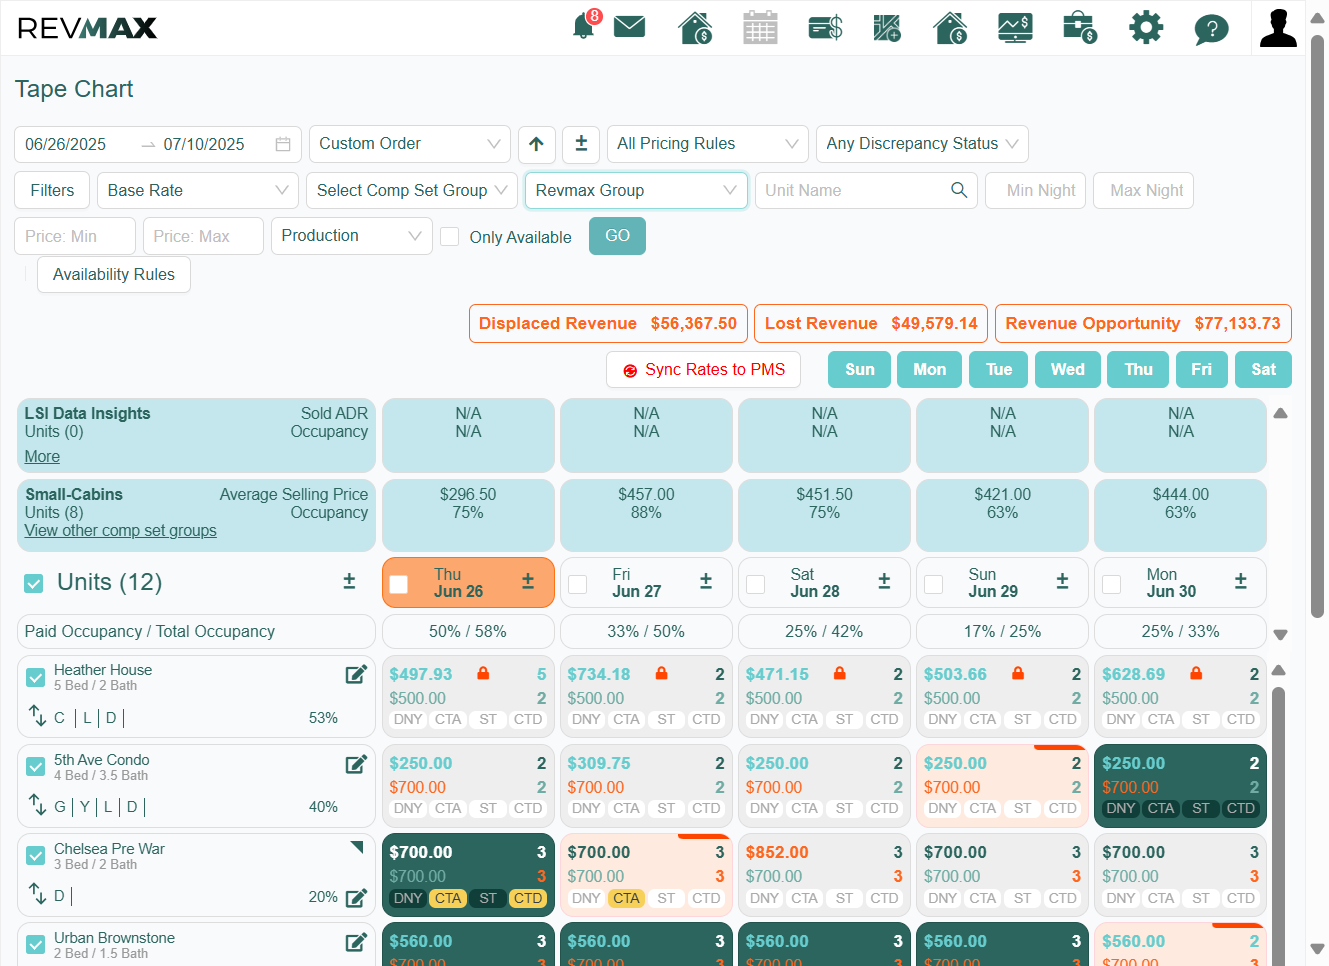Click the More link under LSI Data Insights
The image size is (1329, 966).
pyautogui.click(x=42, y=457)
